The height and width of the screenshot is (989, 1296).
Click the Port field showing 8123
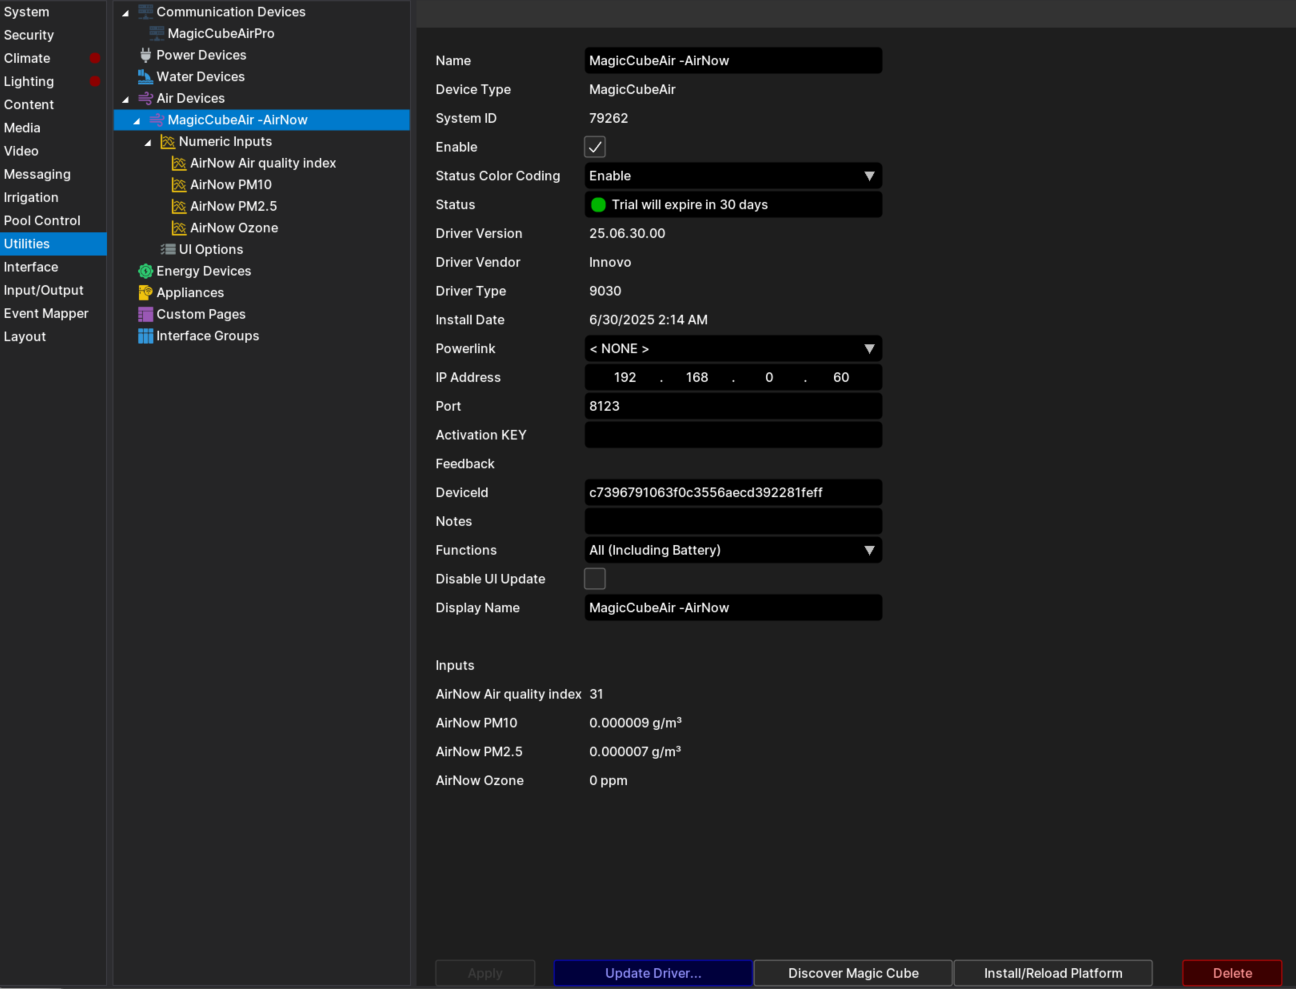click(733, 406)
